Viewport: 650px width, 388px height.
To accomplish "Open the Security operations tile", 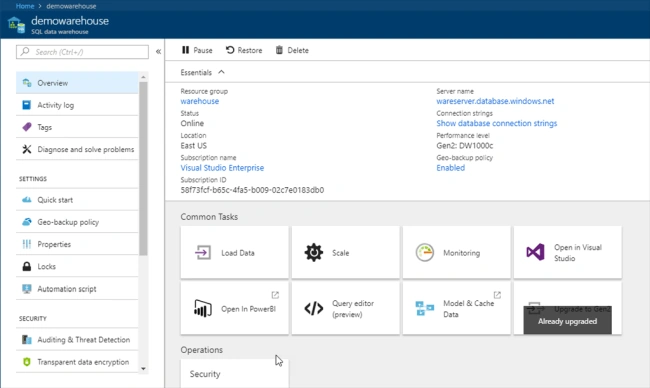I will coord(234,373).
